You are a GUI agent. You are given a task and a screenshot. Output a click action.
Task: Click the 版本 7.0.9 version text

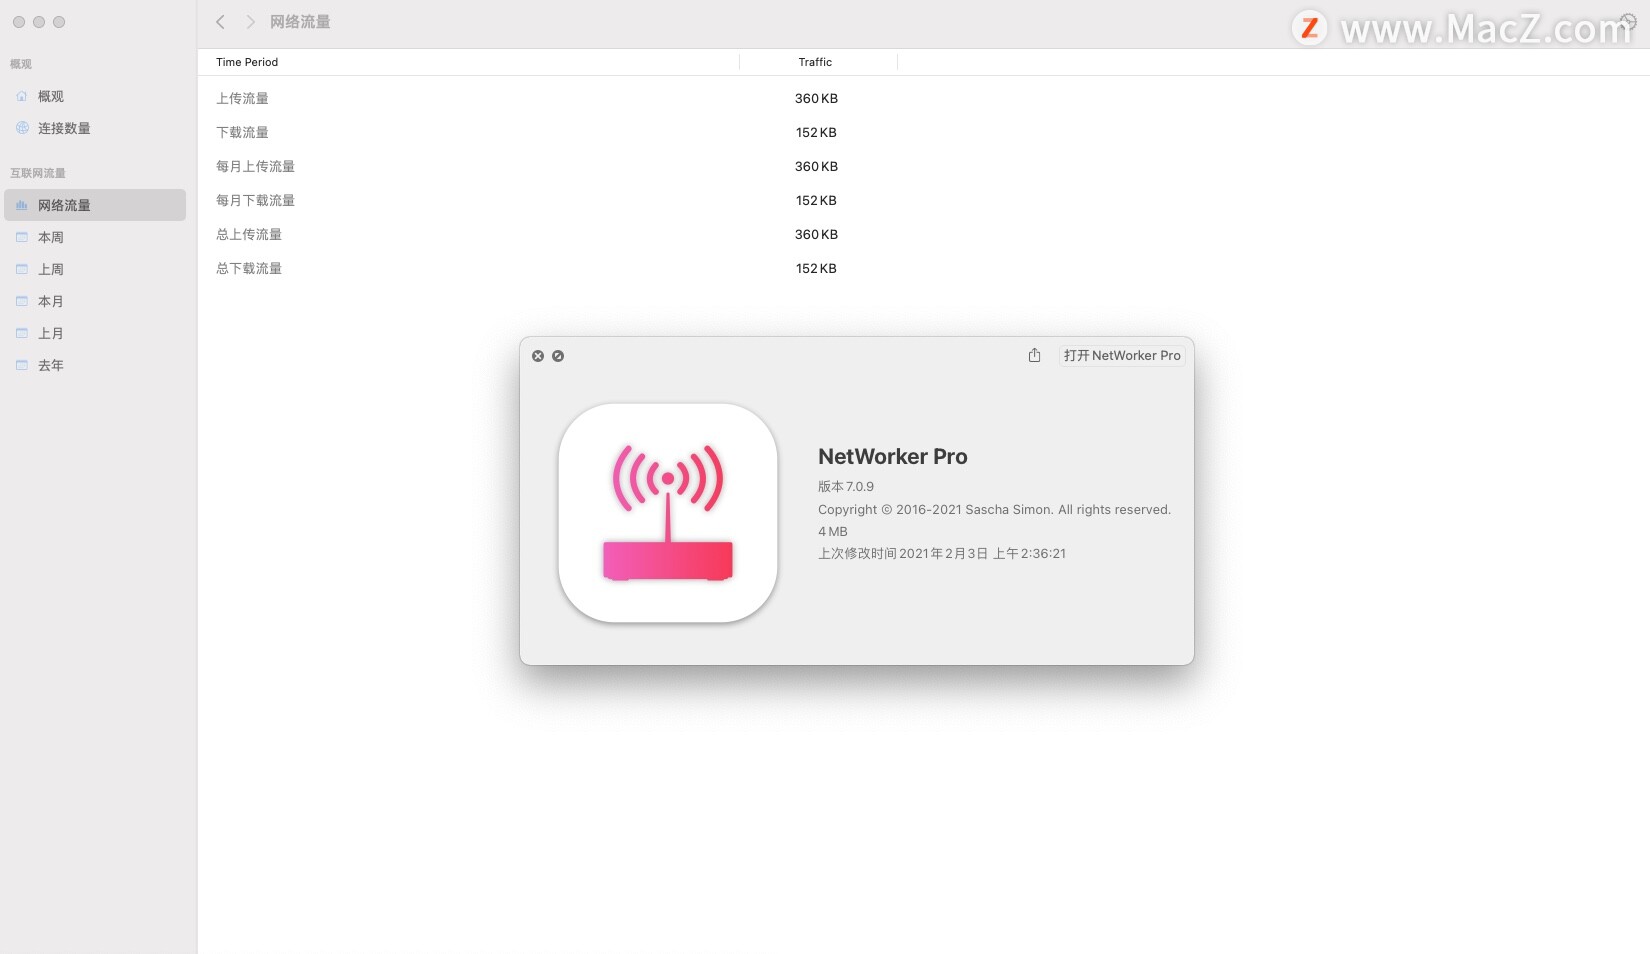(x=846, y=486)
